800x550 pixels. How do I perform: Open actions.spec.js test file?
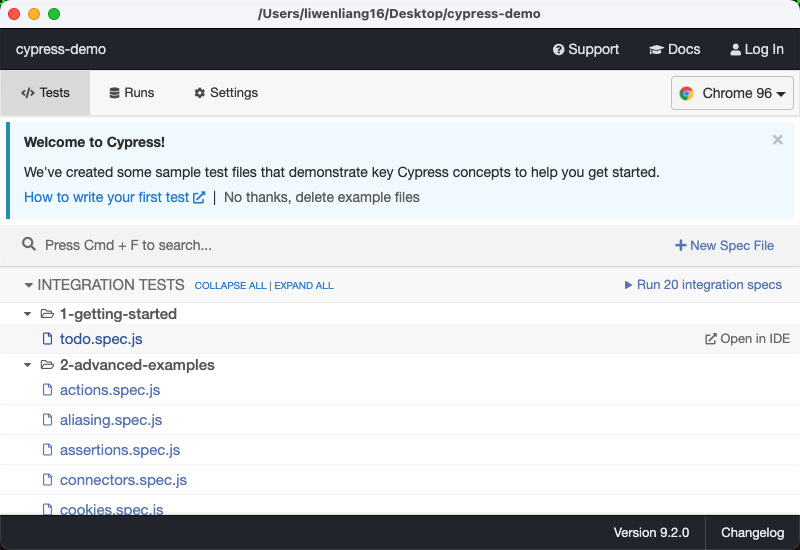110,390
